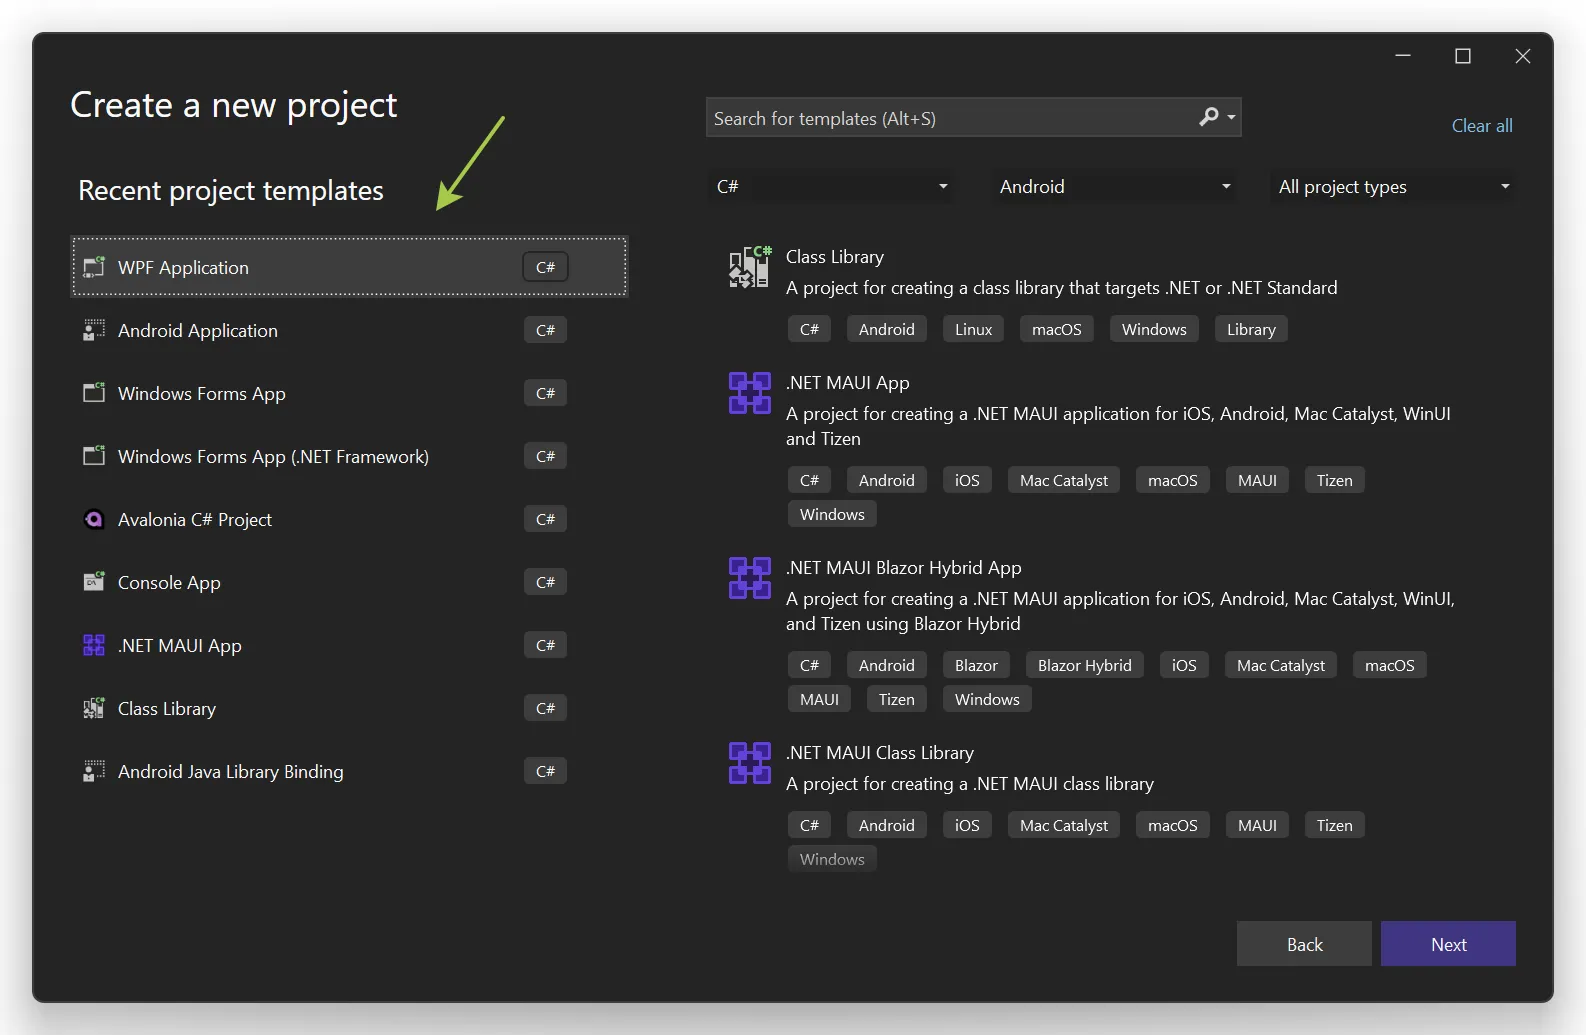Image resolution: width=1586 pixels, height=1035 pixels.
Task: Click the .NET MAUI App result title
Action: tap(848, 383)
